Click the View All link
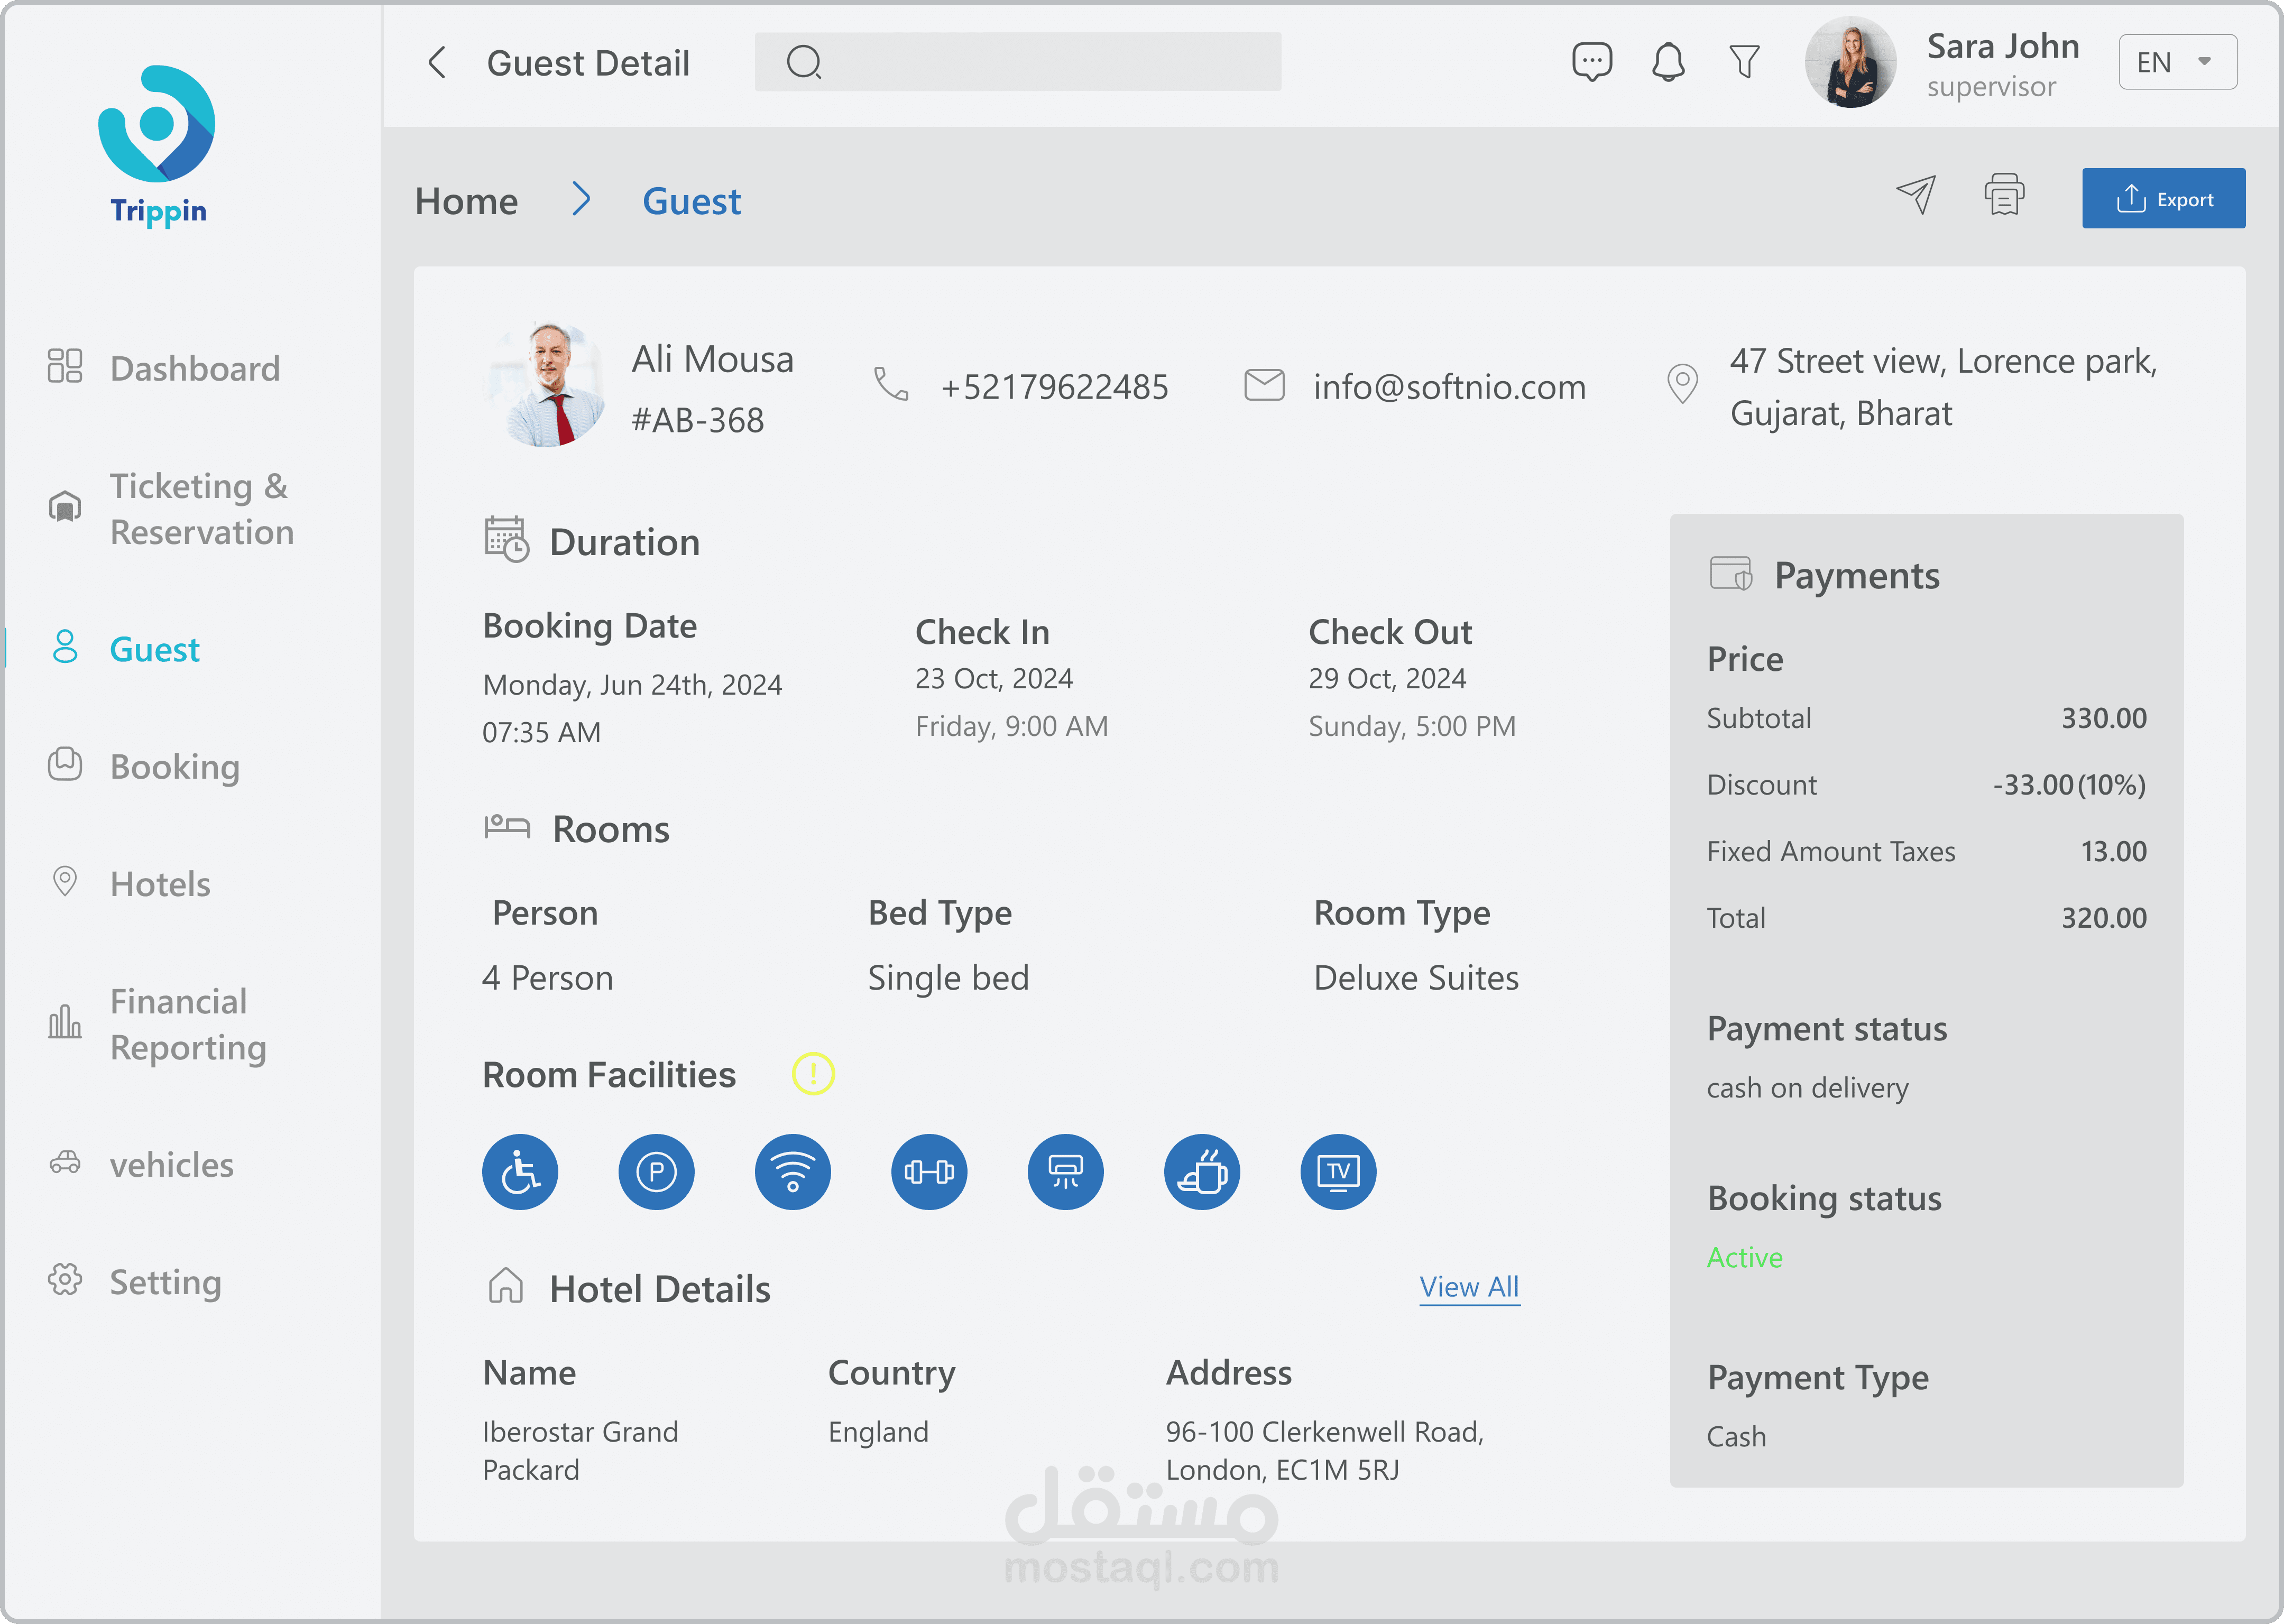2284x1624 pixels. (1468, 1287)
